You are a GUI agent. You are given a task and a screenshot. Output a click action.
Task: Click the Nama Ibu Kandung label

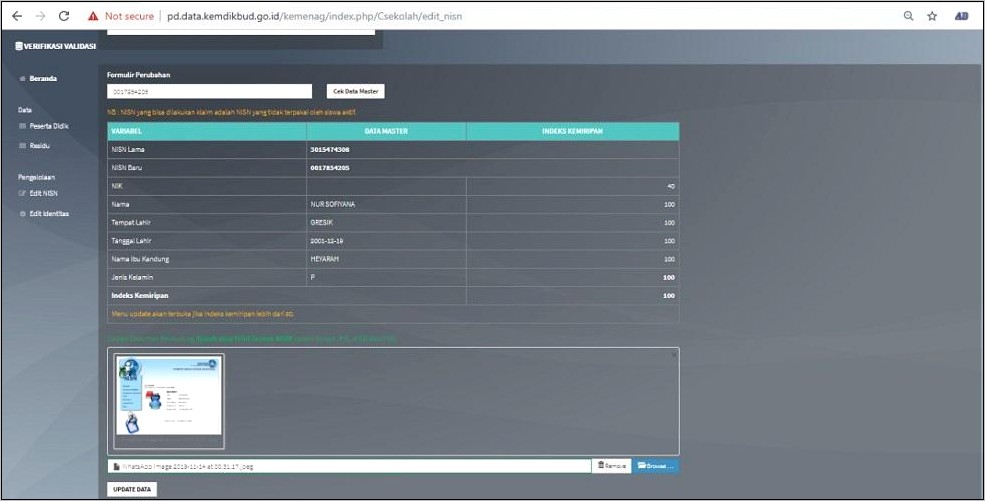(140, 259)
